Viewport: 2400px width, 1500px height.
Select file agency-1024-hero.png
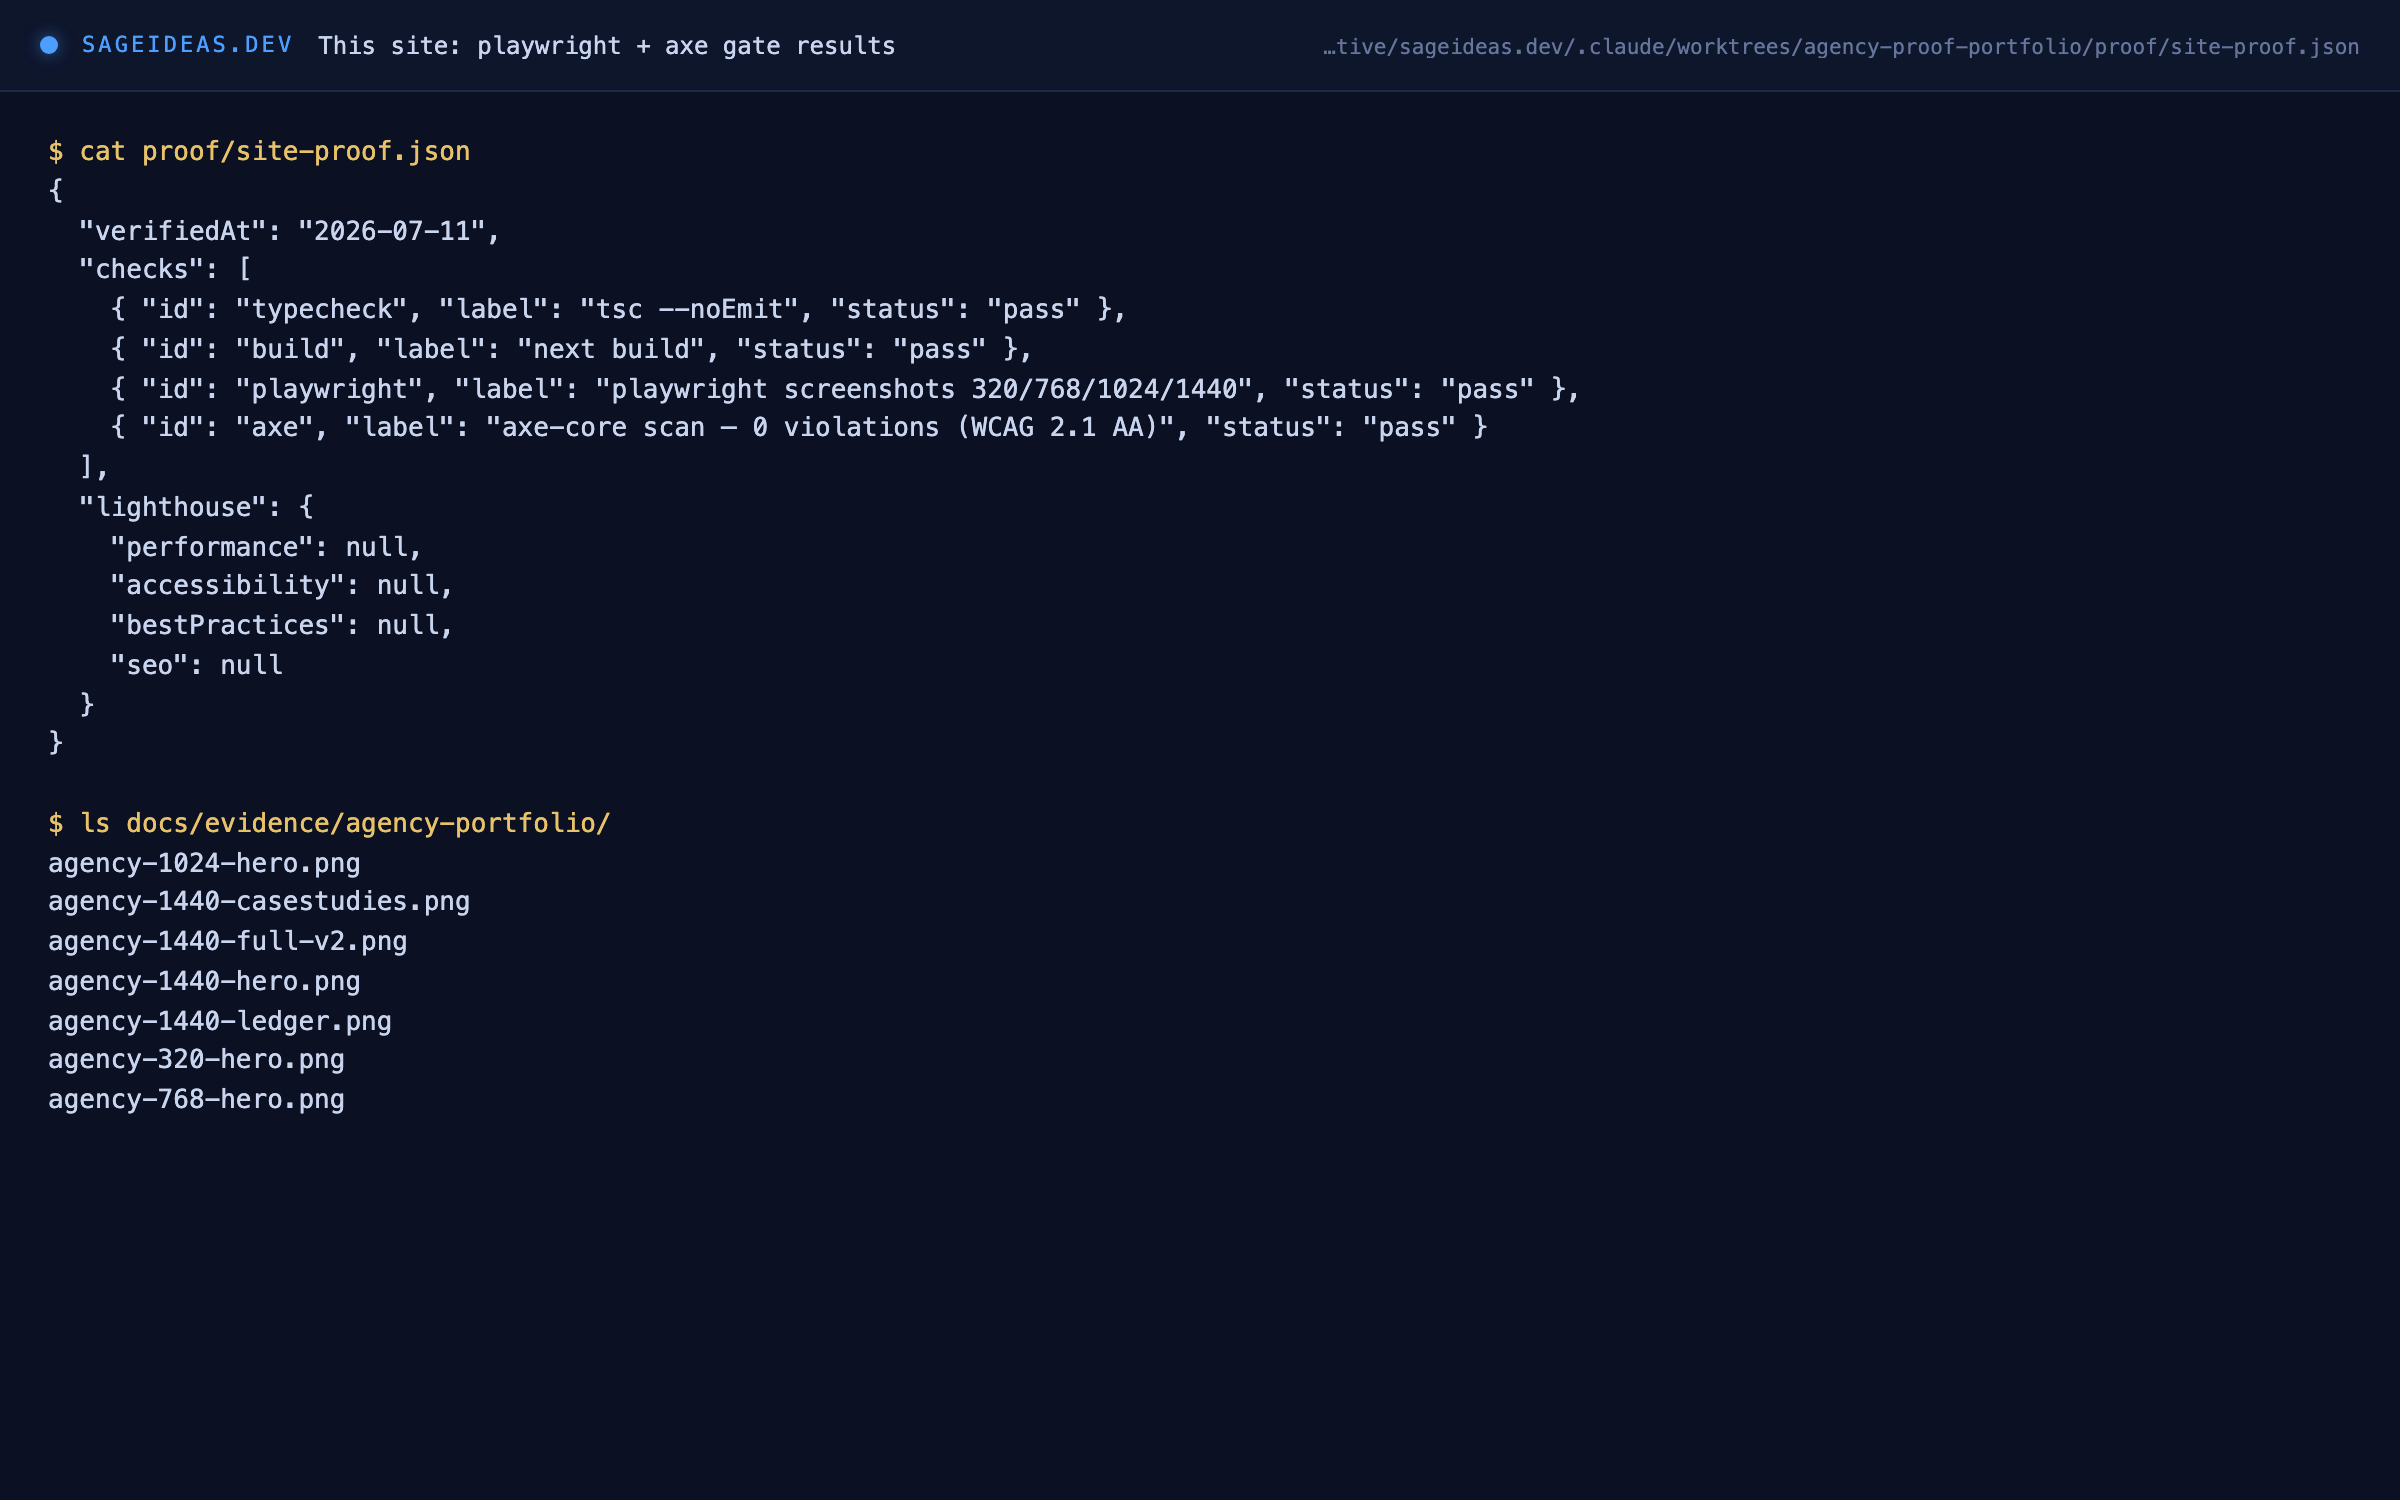point(204,863)
